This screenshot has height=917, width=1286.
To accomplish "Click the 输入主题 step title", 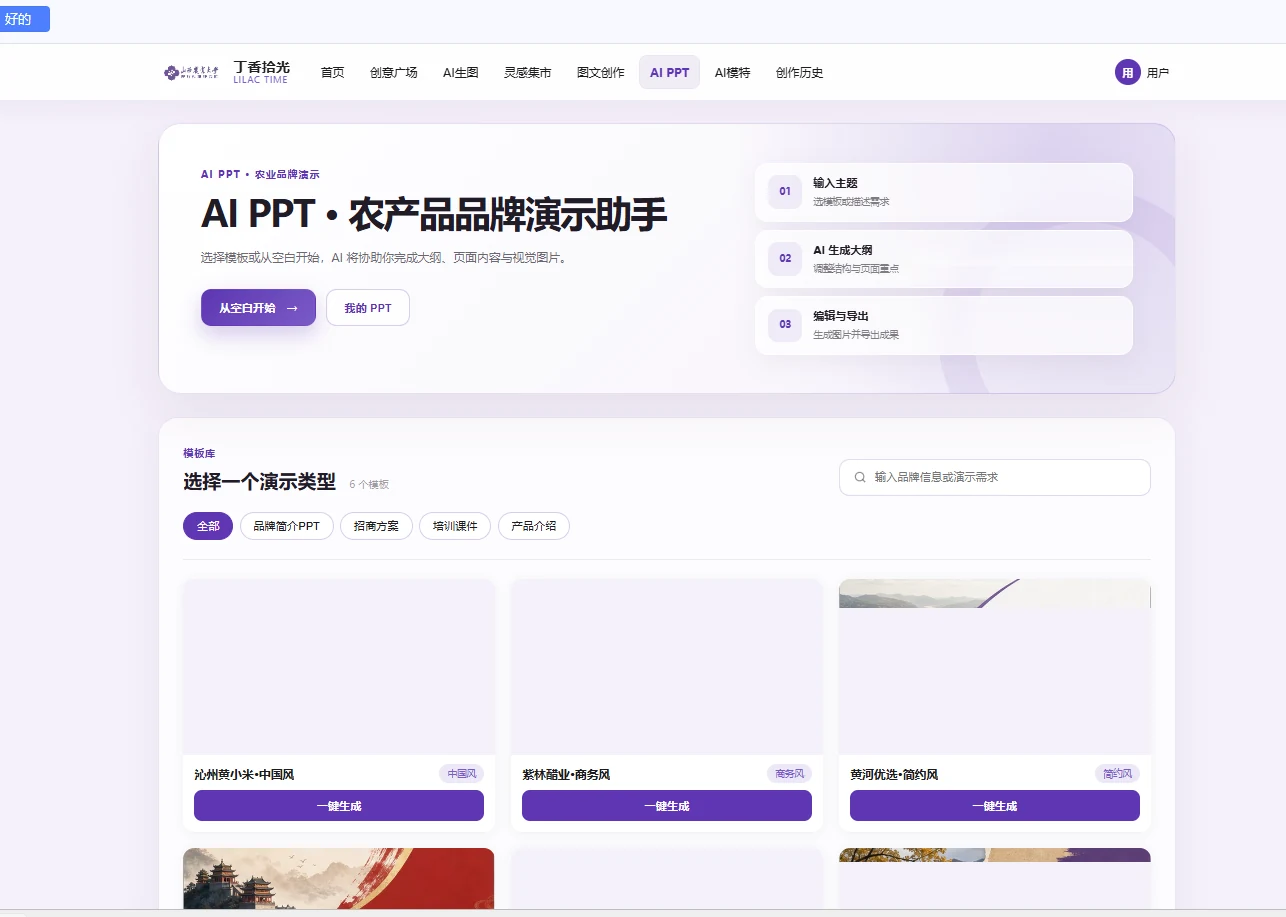I will click(x=835, y=183).
